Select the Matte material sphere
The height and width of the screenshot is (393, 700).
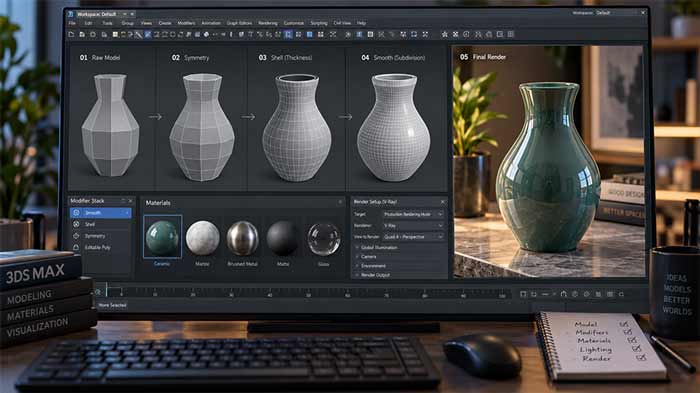(x=283, y=238)
